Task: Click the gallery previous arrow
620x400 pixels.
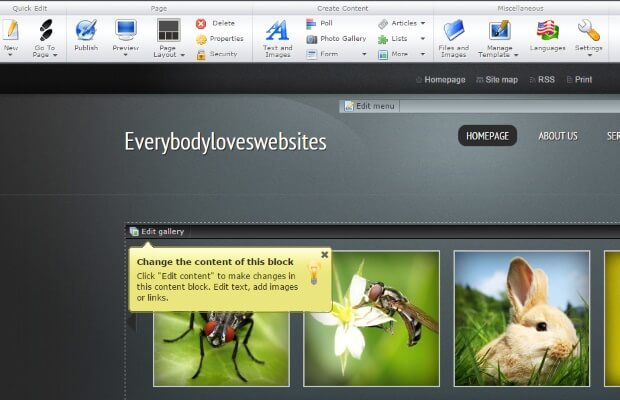Action: coord(132,321)
